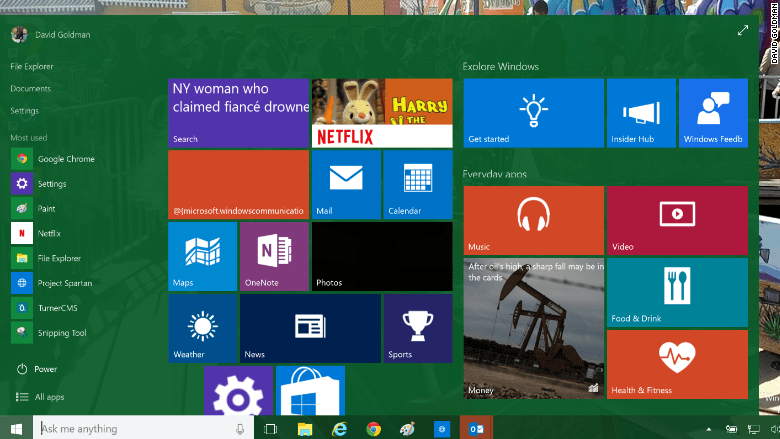Open the Store shopping bag tile
Image resolution: width=780 pixels, height=439 pixels.
(310, 390)
